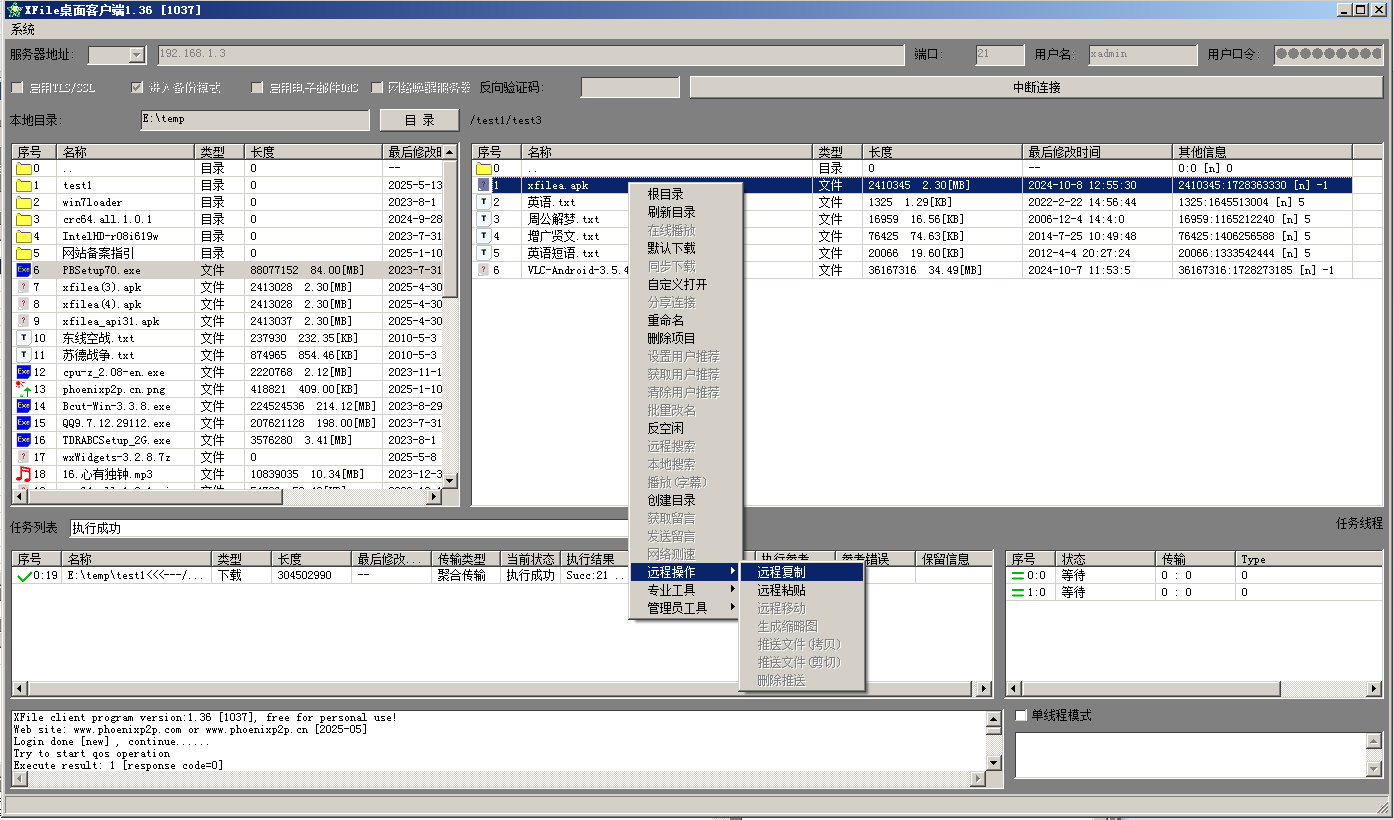Select 远程复制 from the submenu
Image resolution: width=1394 pixels, height=820 pixels.
pos(781,572)
